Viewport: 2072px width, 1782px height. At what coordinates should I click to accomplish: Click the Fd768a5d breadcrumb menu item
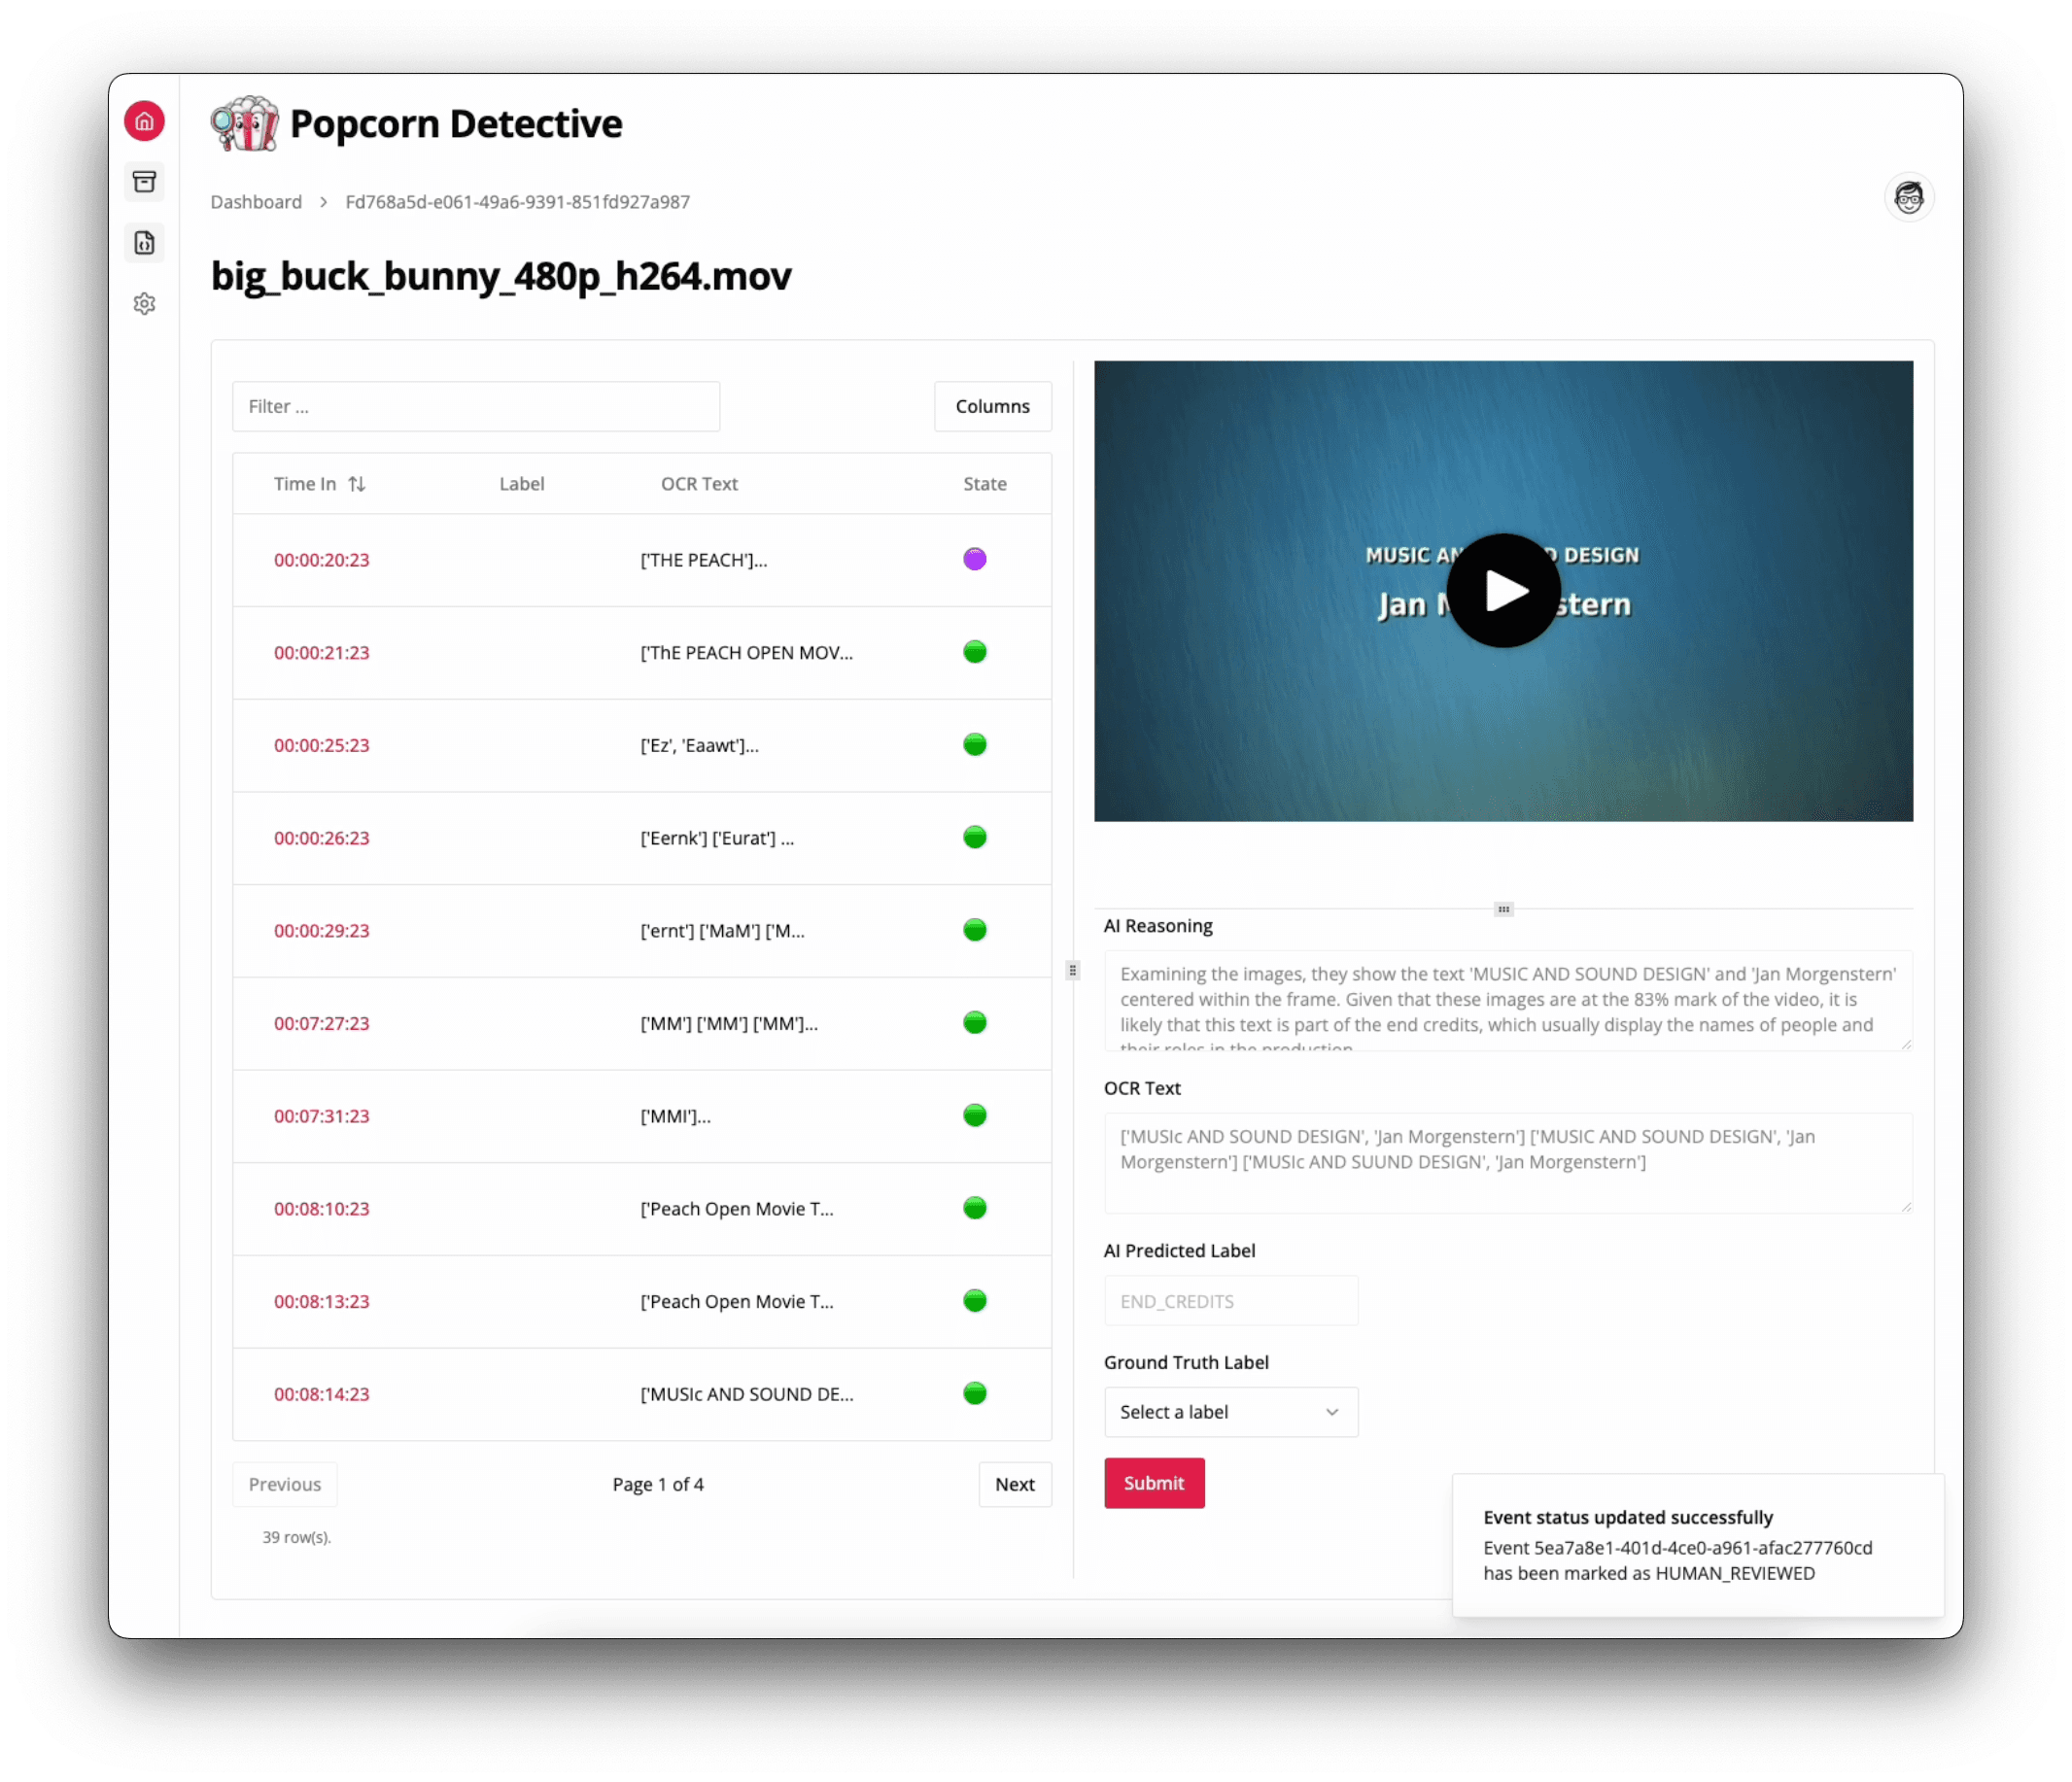click(516, 201)
